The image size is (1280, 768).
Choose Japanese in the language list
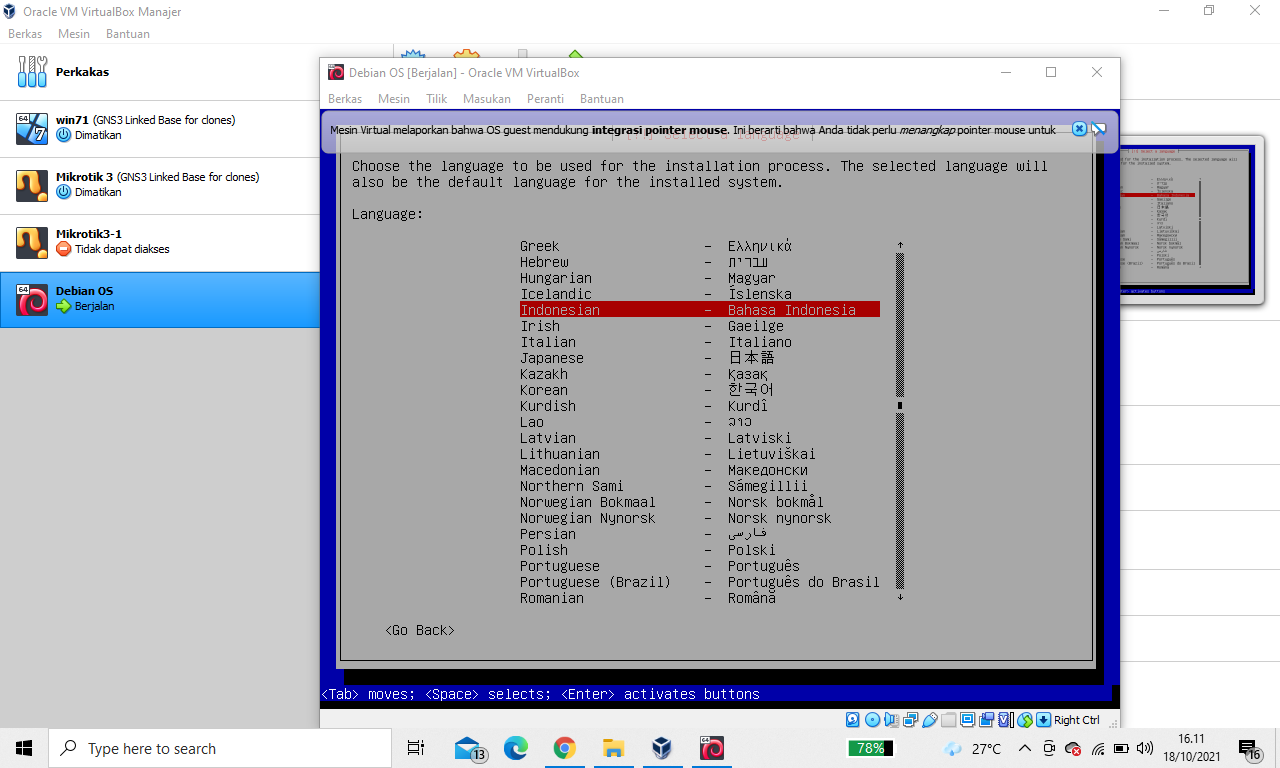tap(699, 358)
